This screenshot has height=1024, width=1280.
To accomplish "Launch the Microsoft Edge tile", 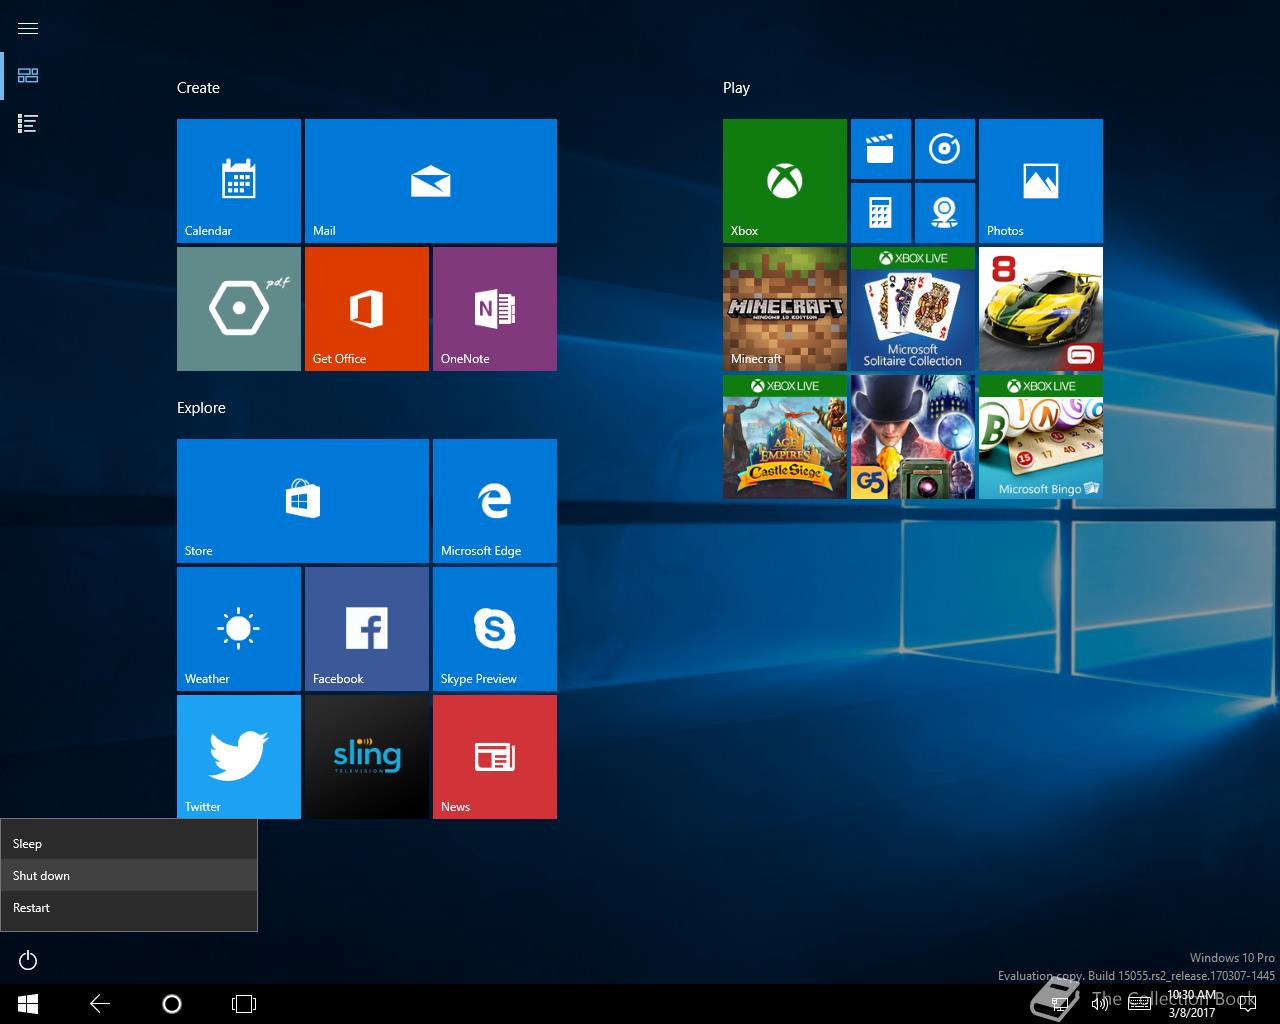I will coord(495,501).
